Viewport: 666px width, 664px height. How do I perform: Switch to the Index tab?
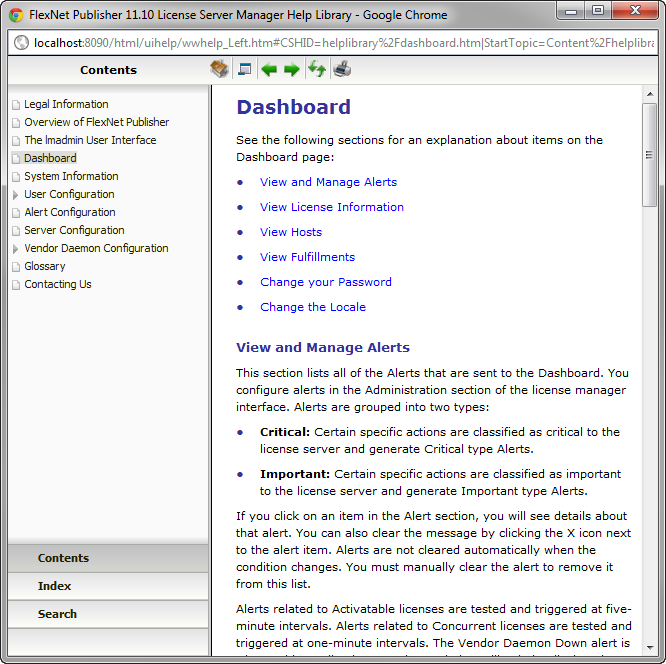(108, 586)
